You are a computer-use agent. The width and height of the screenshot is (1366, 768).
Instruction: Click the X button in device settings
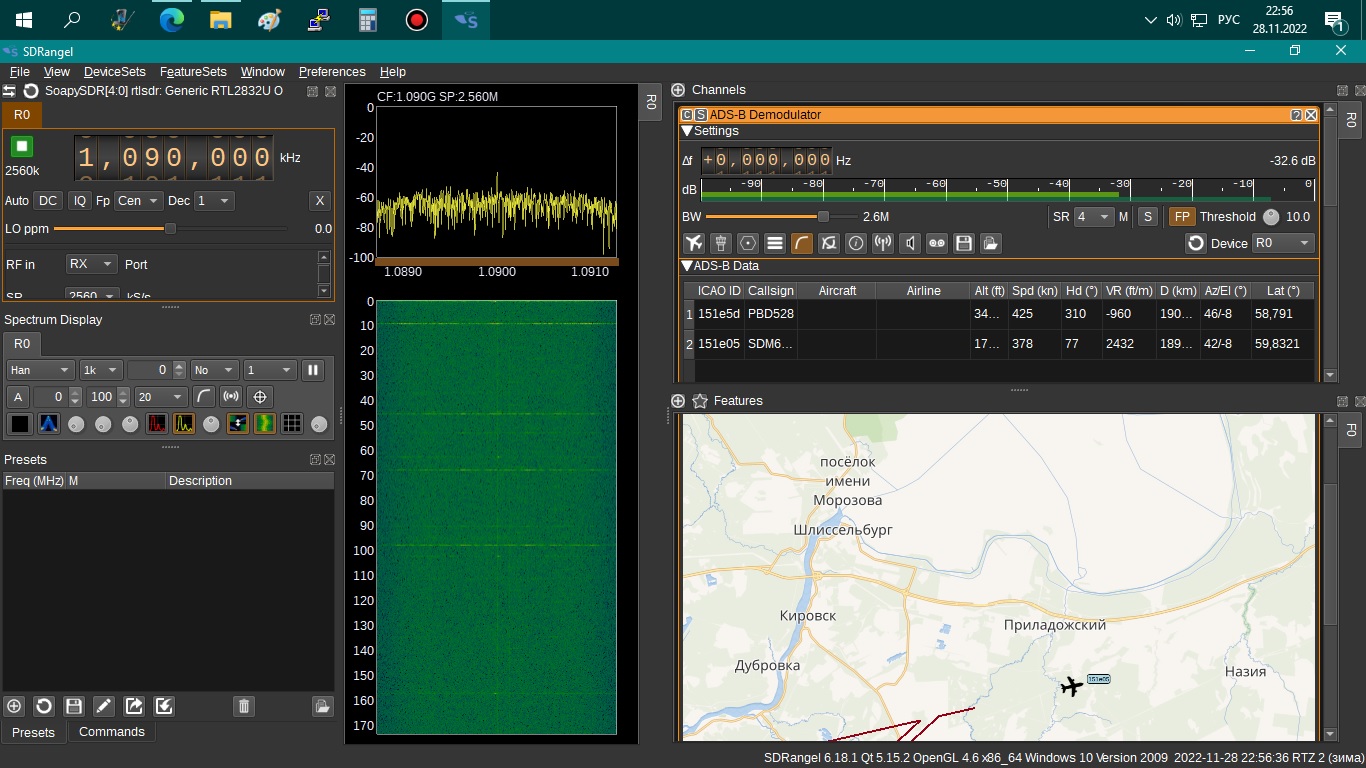319,200
